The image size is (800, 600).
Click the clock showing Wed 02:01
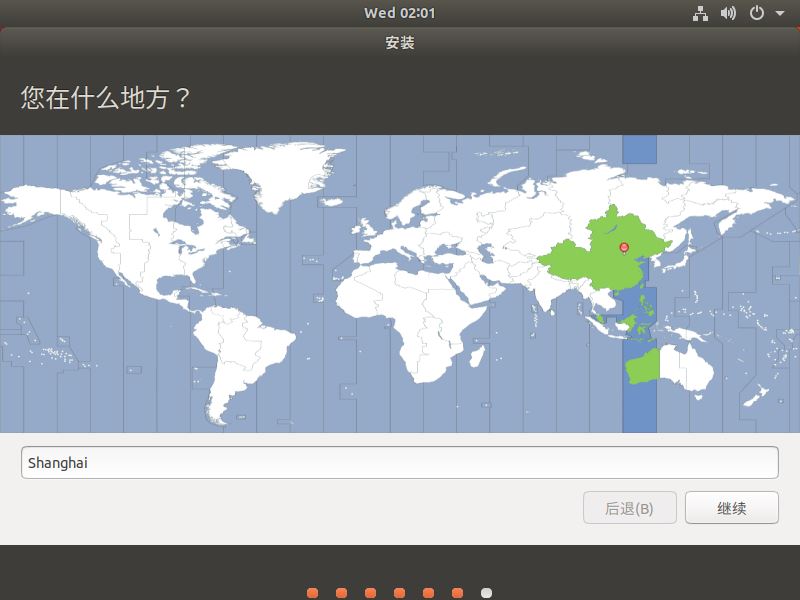(x=400, y=13)
